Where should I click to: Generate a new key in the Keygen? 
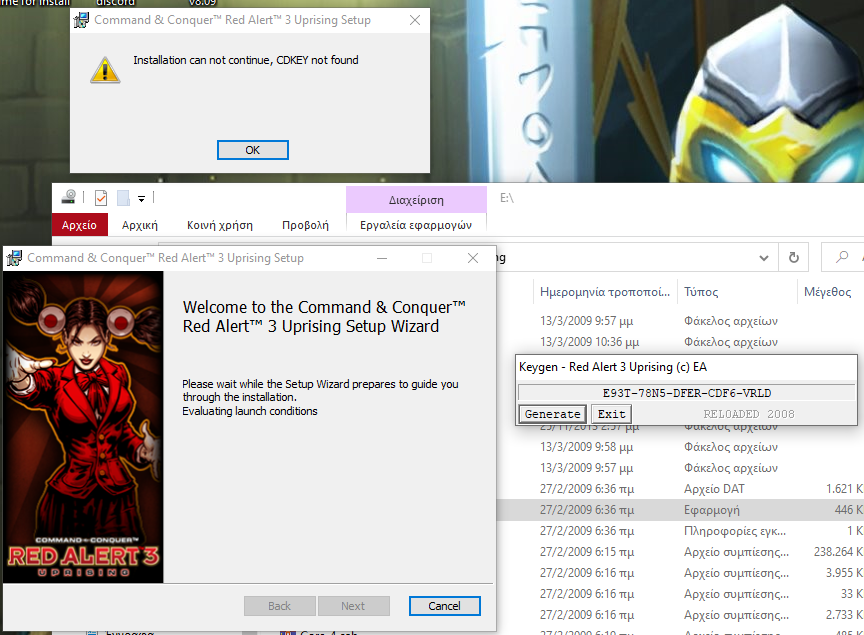[x=553, y=414]
